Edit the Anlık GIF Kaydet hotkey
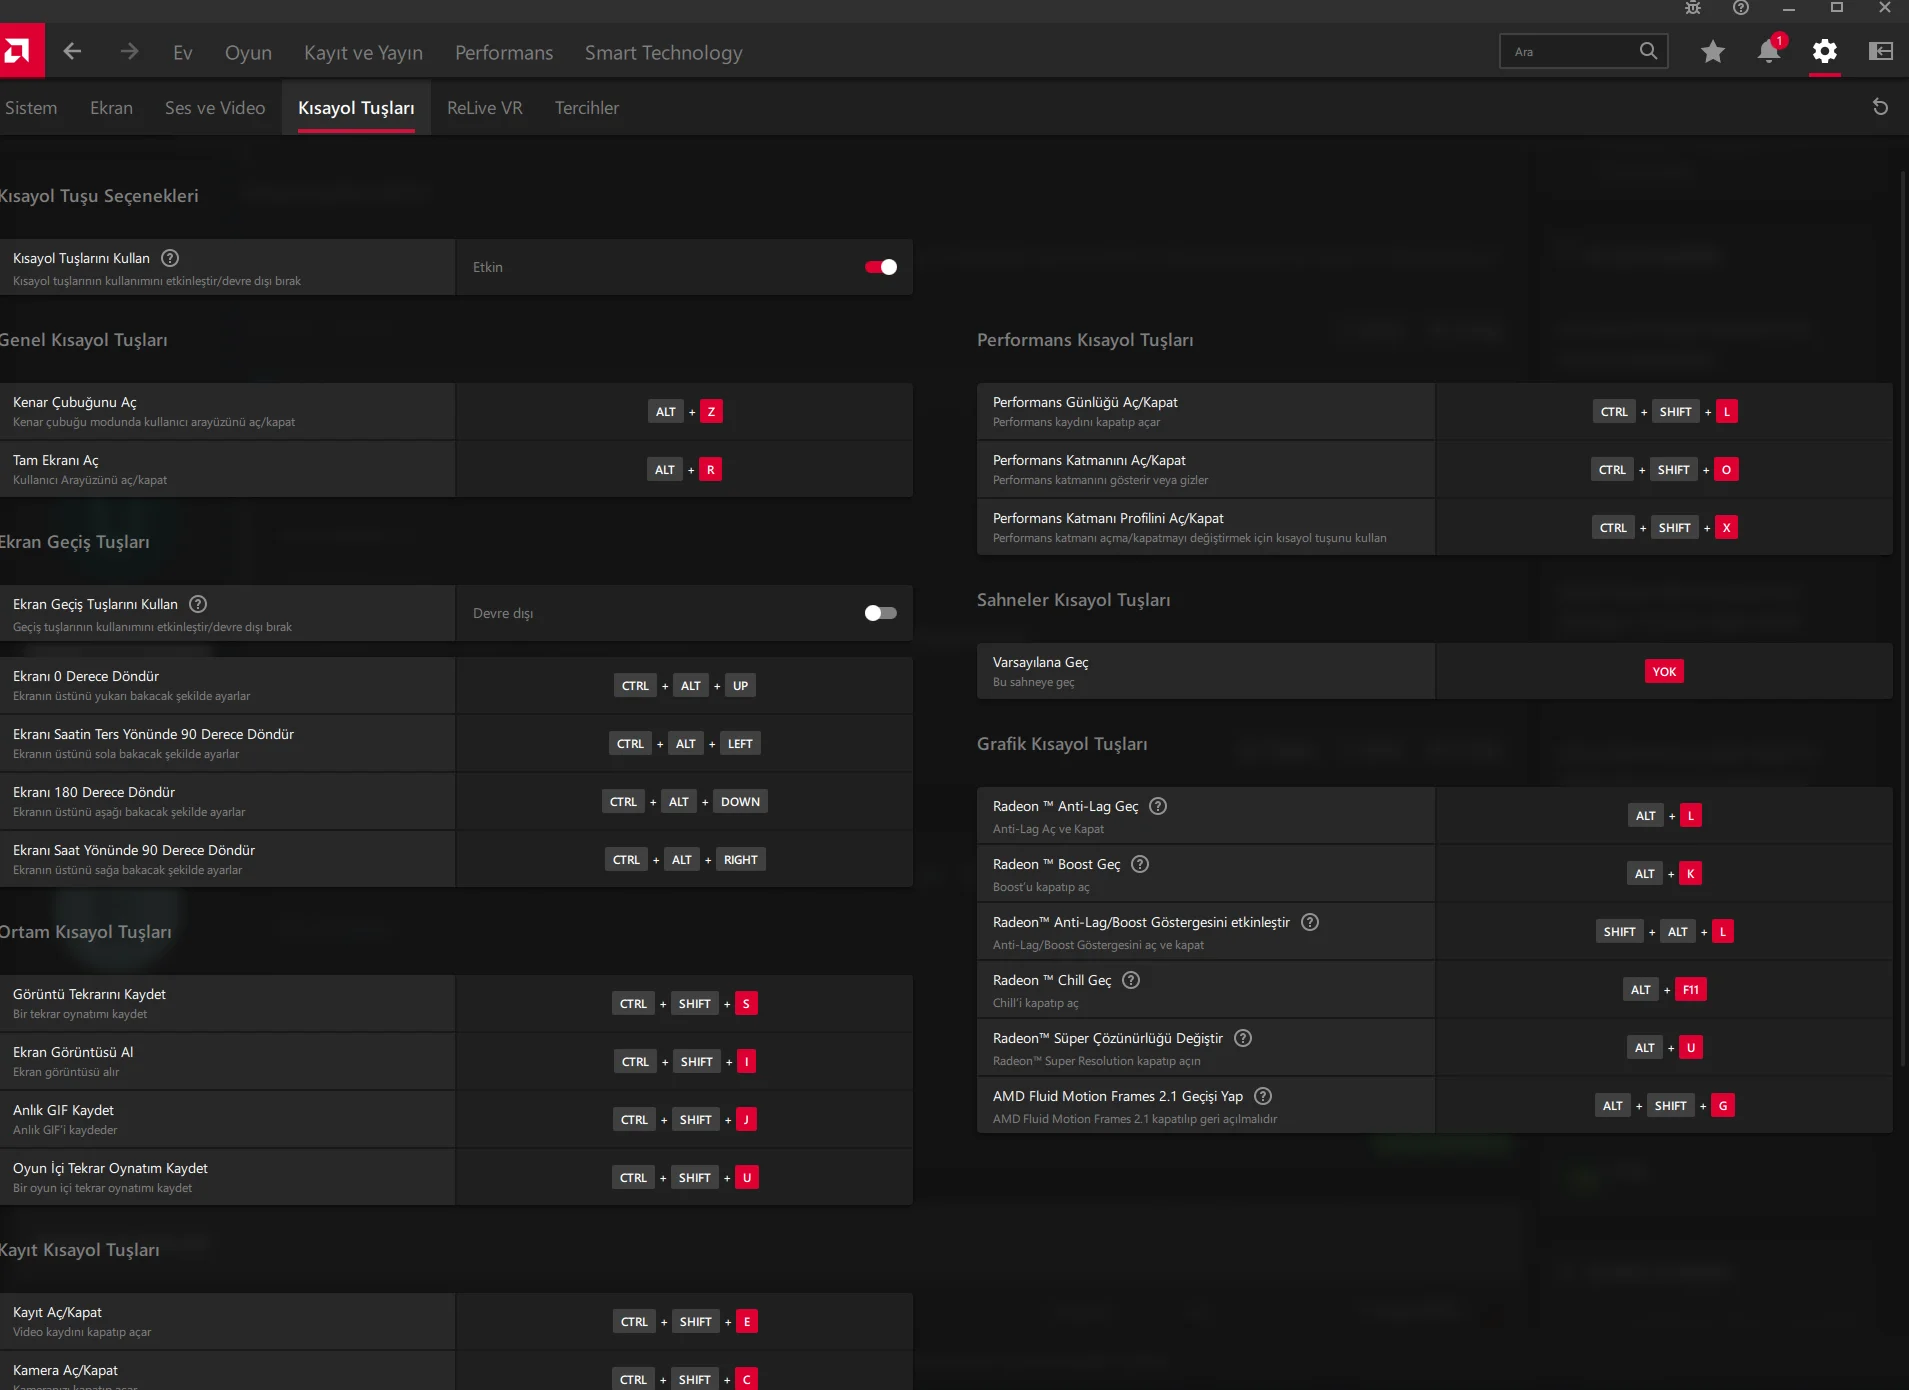1909x1390 pixels. [x=685, y=1120]
